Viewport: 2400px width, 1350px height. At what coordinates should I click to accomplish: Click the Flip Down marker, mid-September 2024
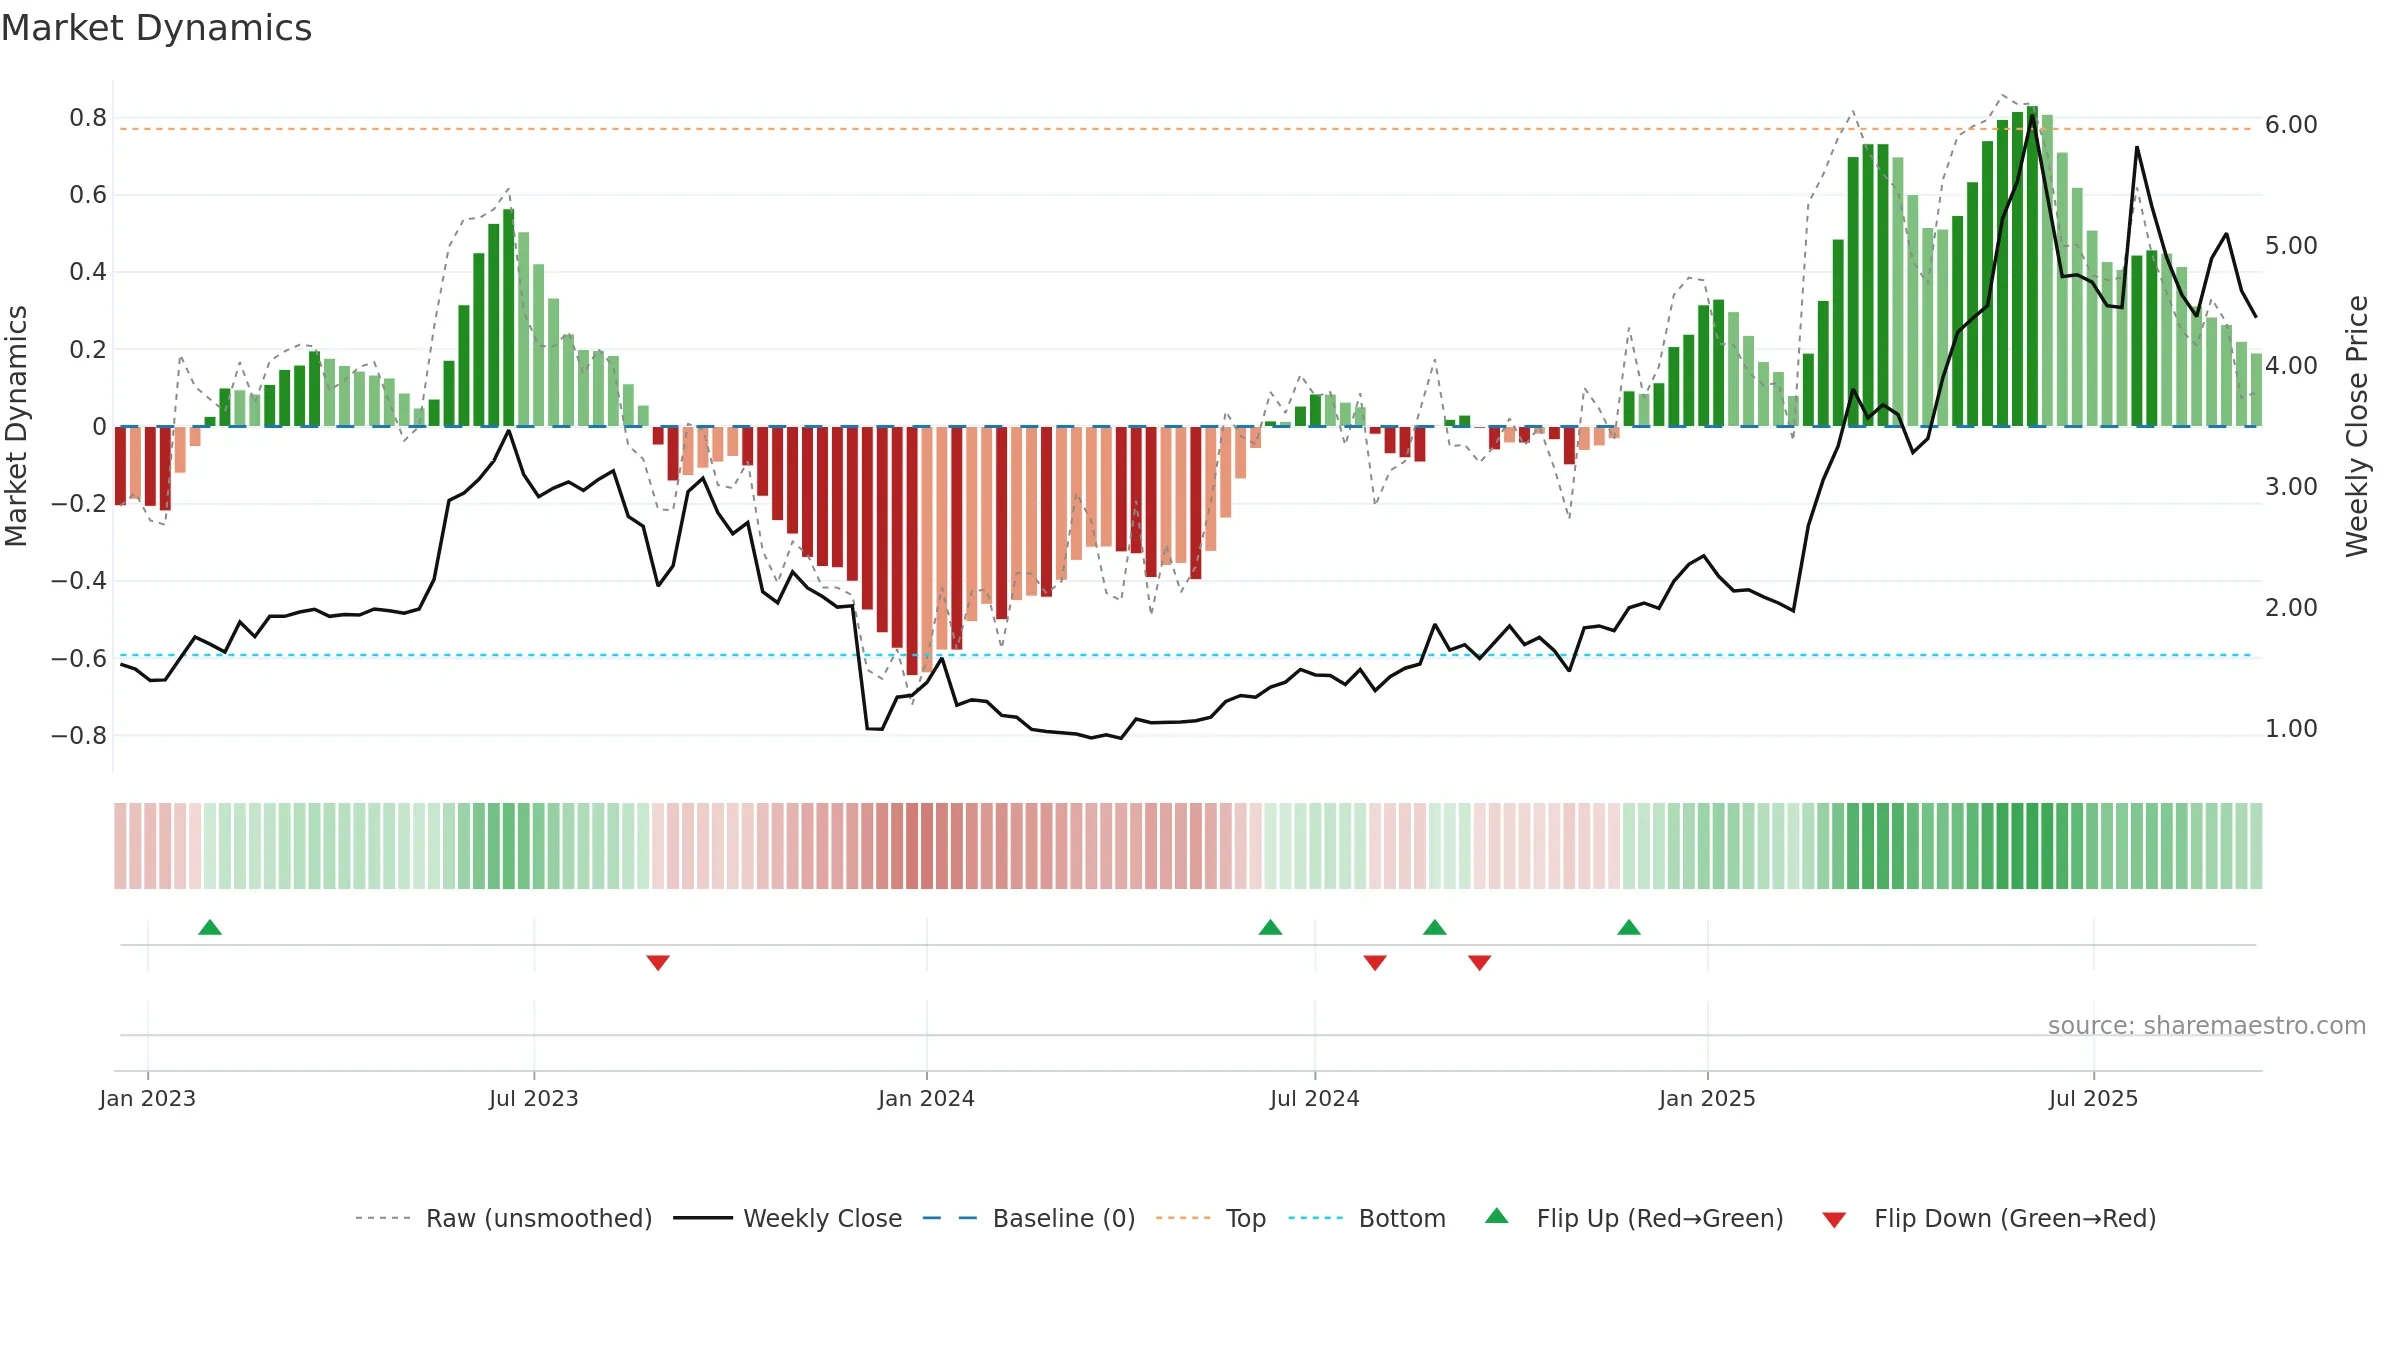click(1480, 962)
